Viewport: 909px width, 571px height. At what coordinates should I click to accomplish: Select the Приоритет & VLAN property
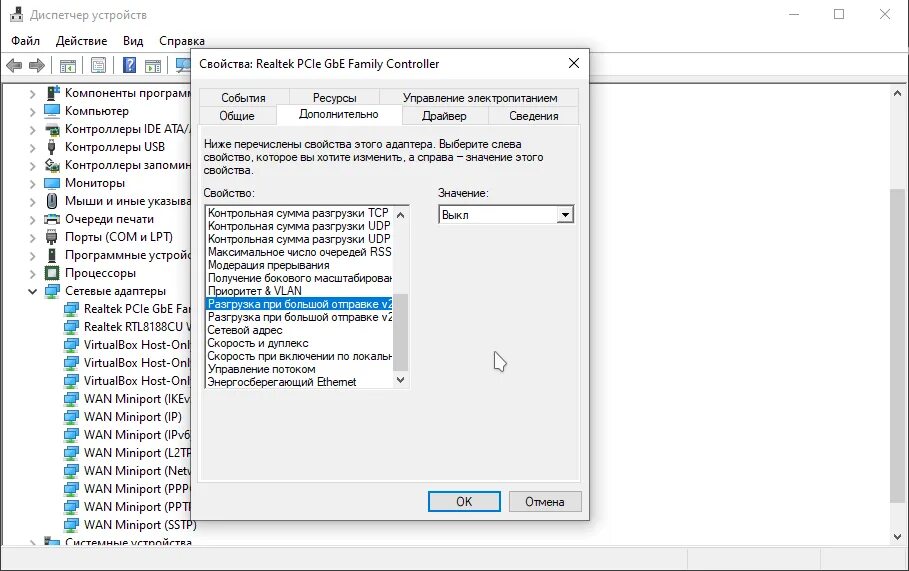(299, 291)
